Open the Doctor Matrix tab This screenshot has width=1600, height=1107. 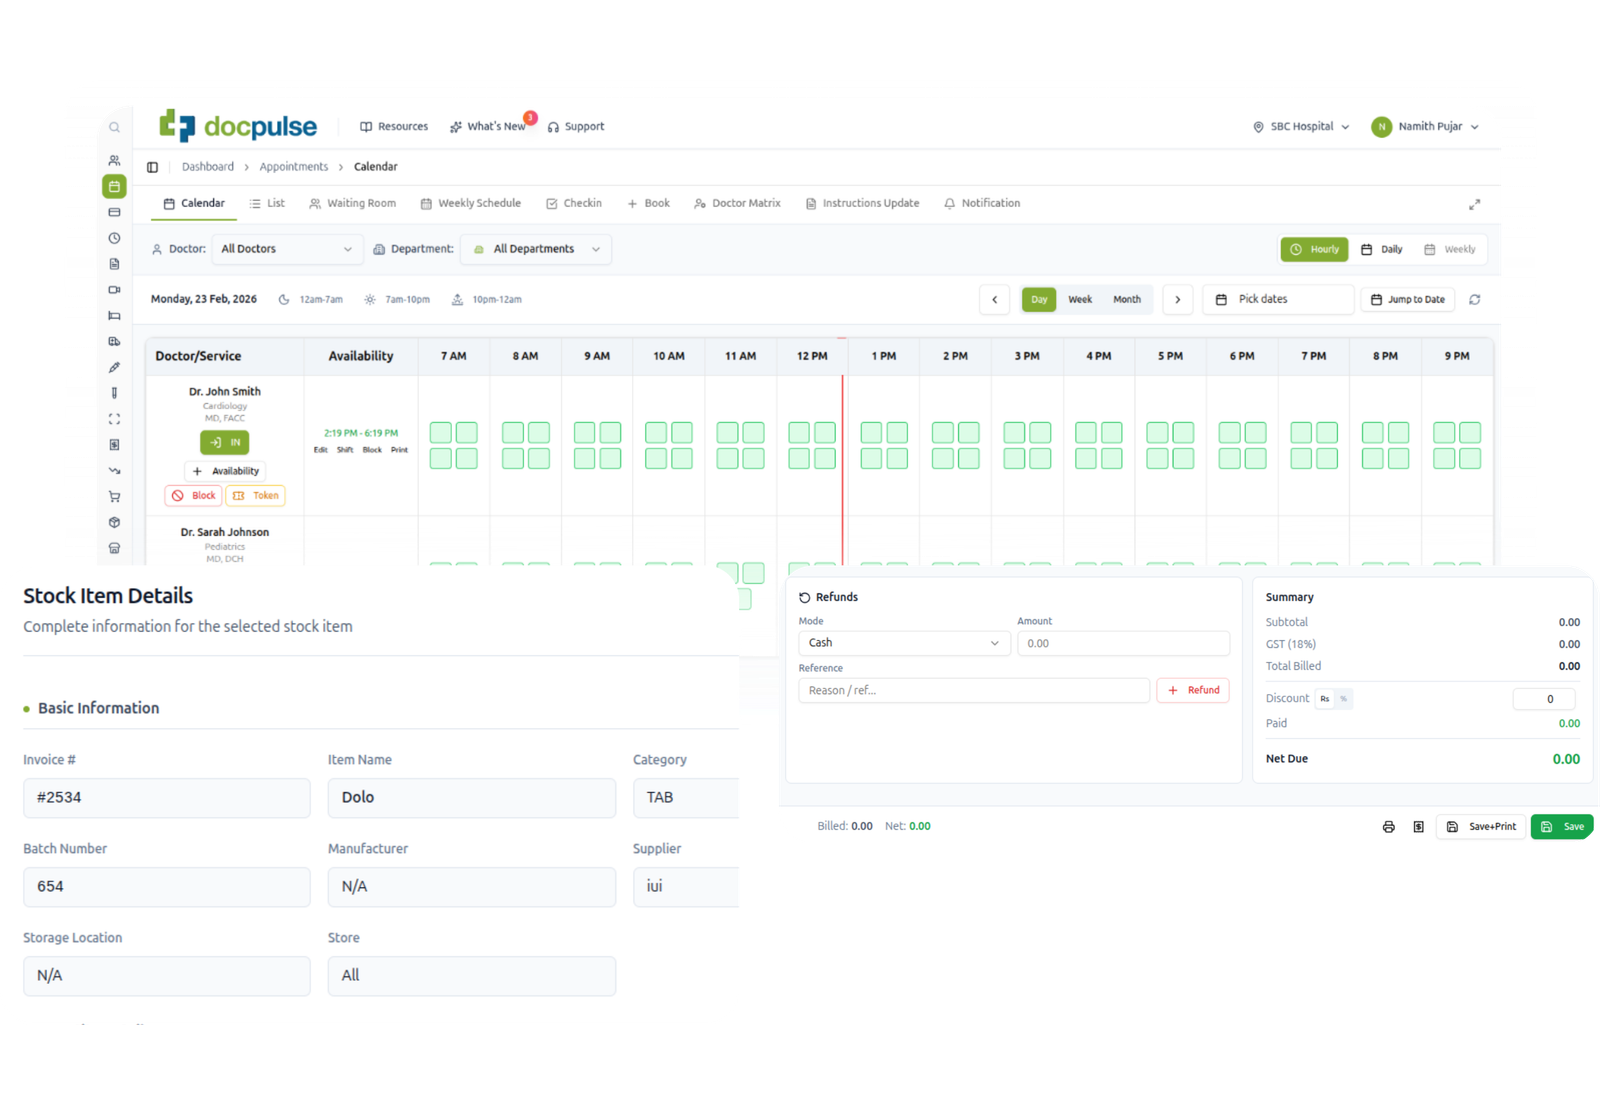737,203
